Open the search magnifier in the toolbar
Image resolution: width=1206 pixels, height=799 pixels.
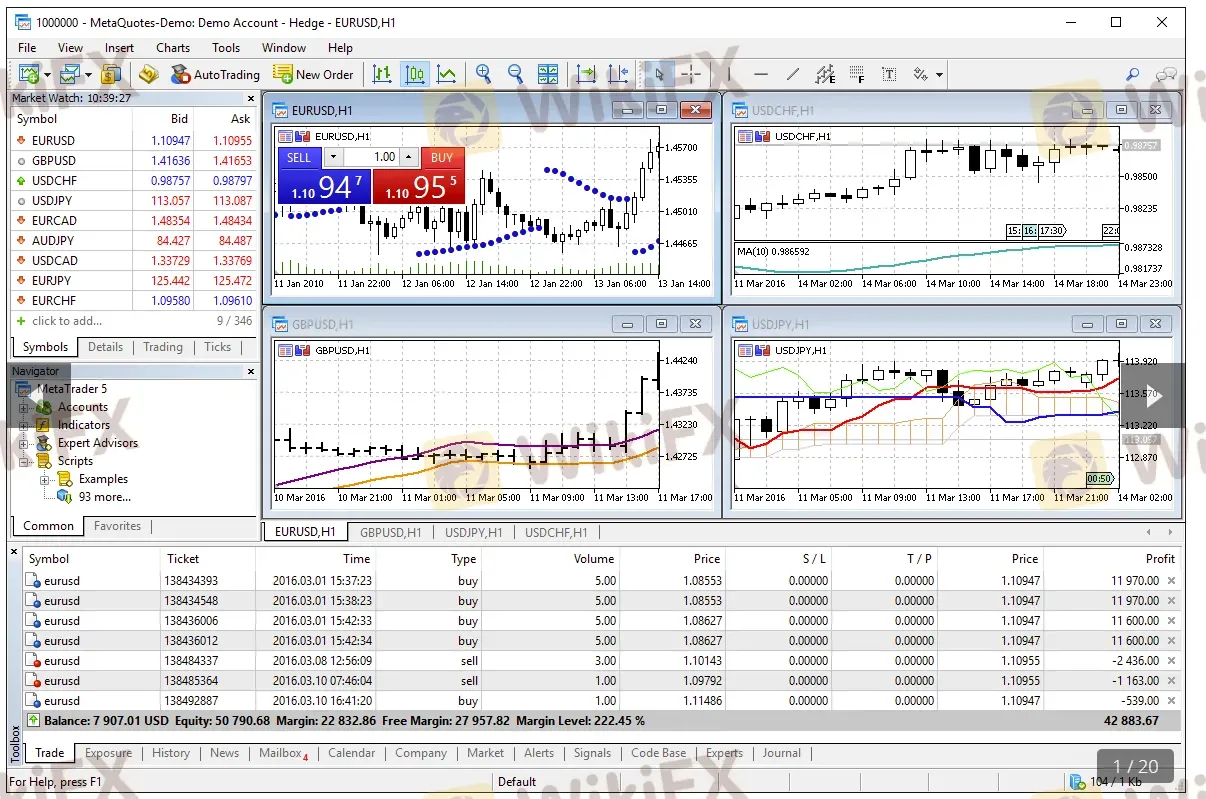pyautogui.click(x=1133, y=74)
